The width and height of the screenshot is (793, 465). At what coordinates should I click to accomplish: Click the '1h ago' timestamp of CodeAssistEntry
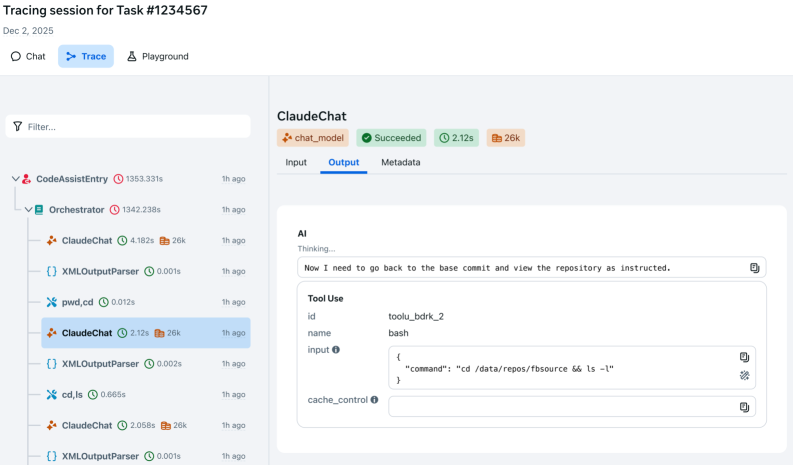(x=233, y=179)
